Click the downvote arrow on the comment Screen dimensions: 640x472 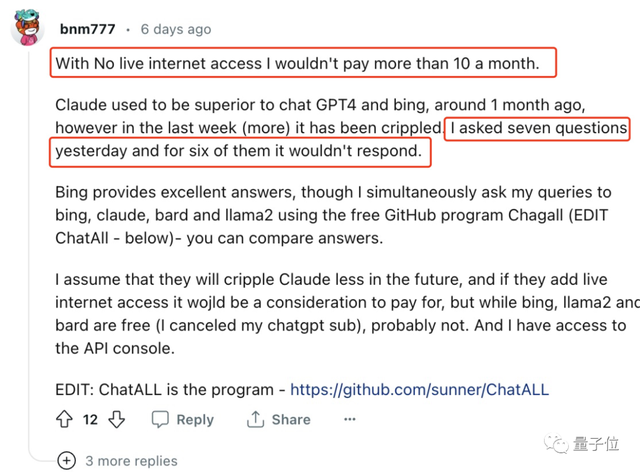pyautogui.click(x=116, y=420)
